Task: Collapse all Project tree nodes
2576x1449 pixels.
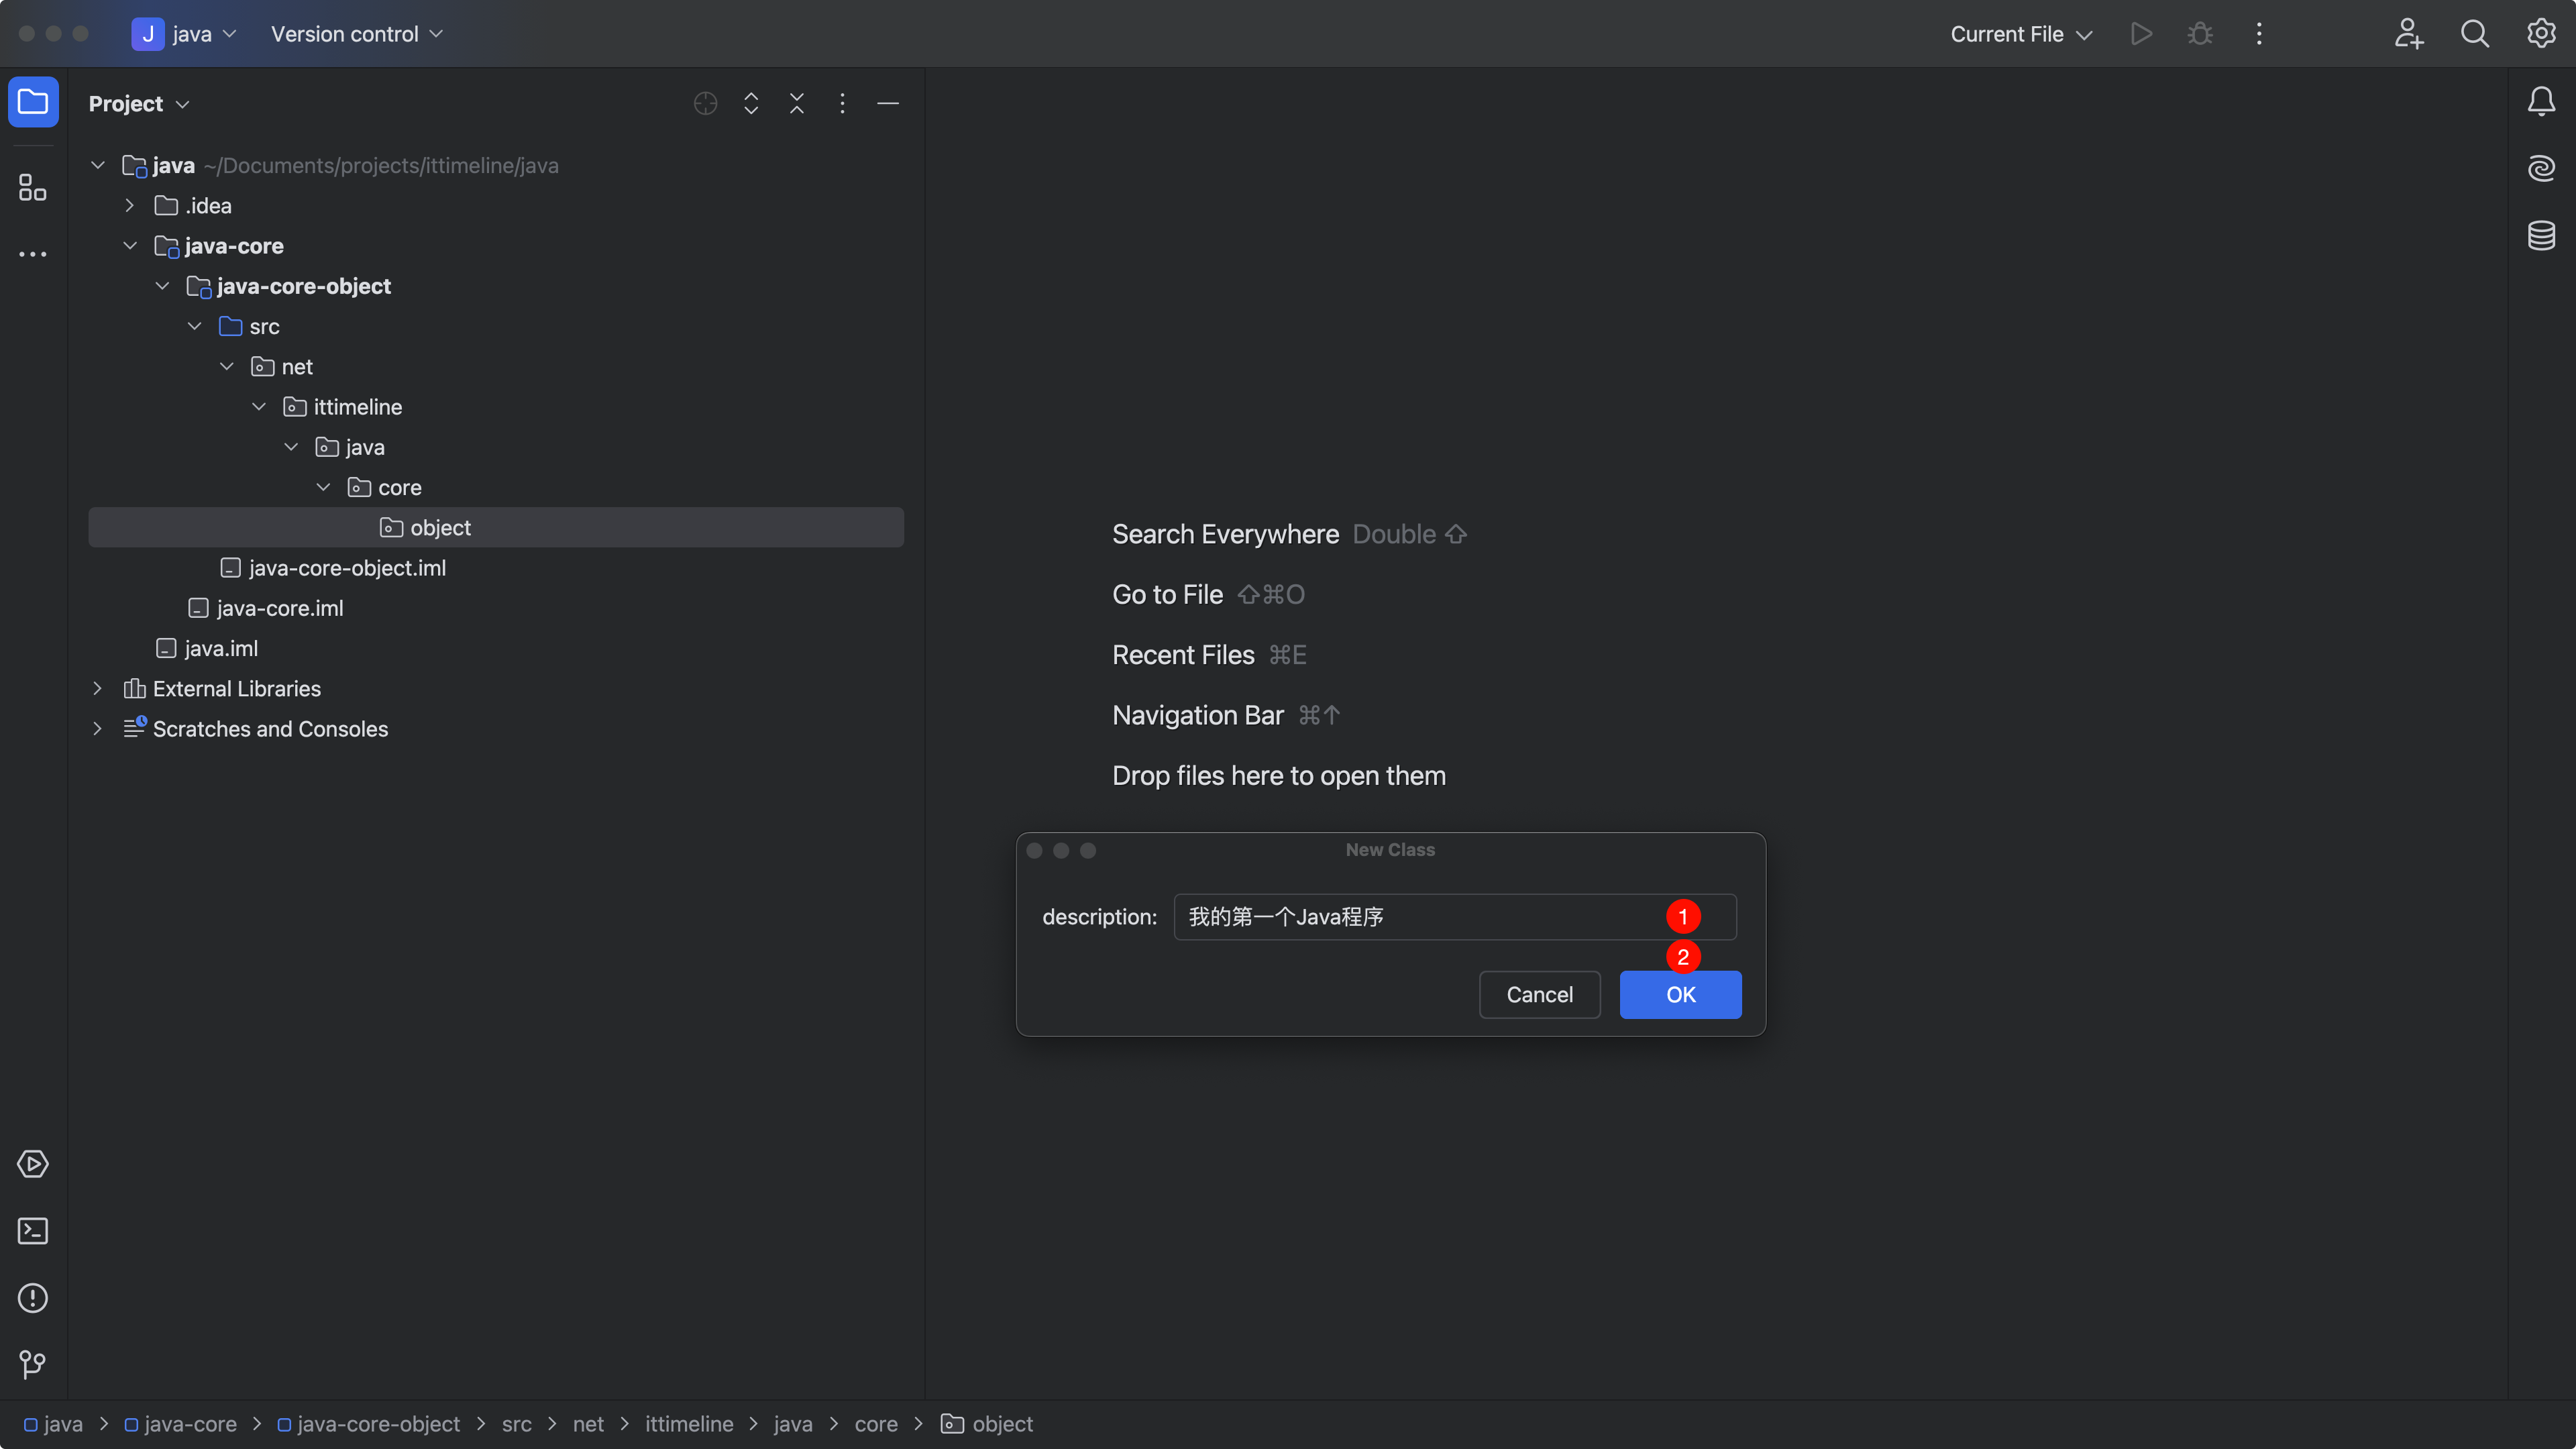Action: pos(796,103)
